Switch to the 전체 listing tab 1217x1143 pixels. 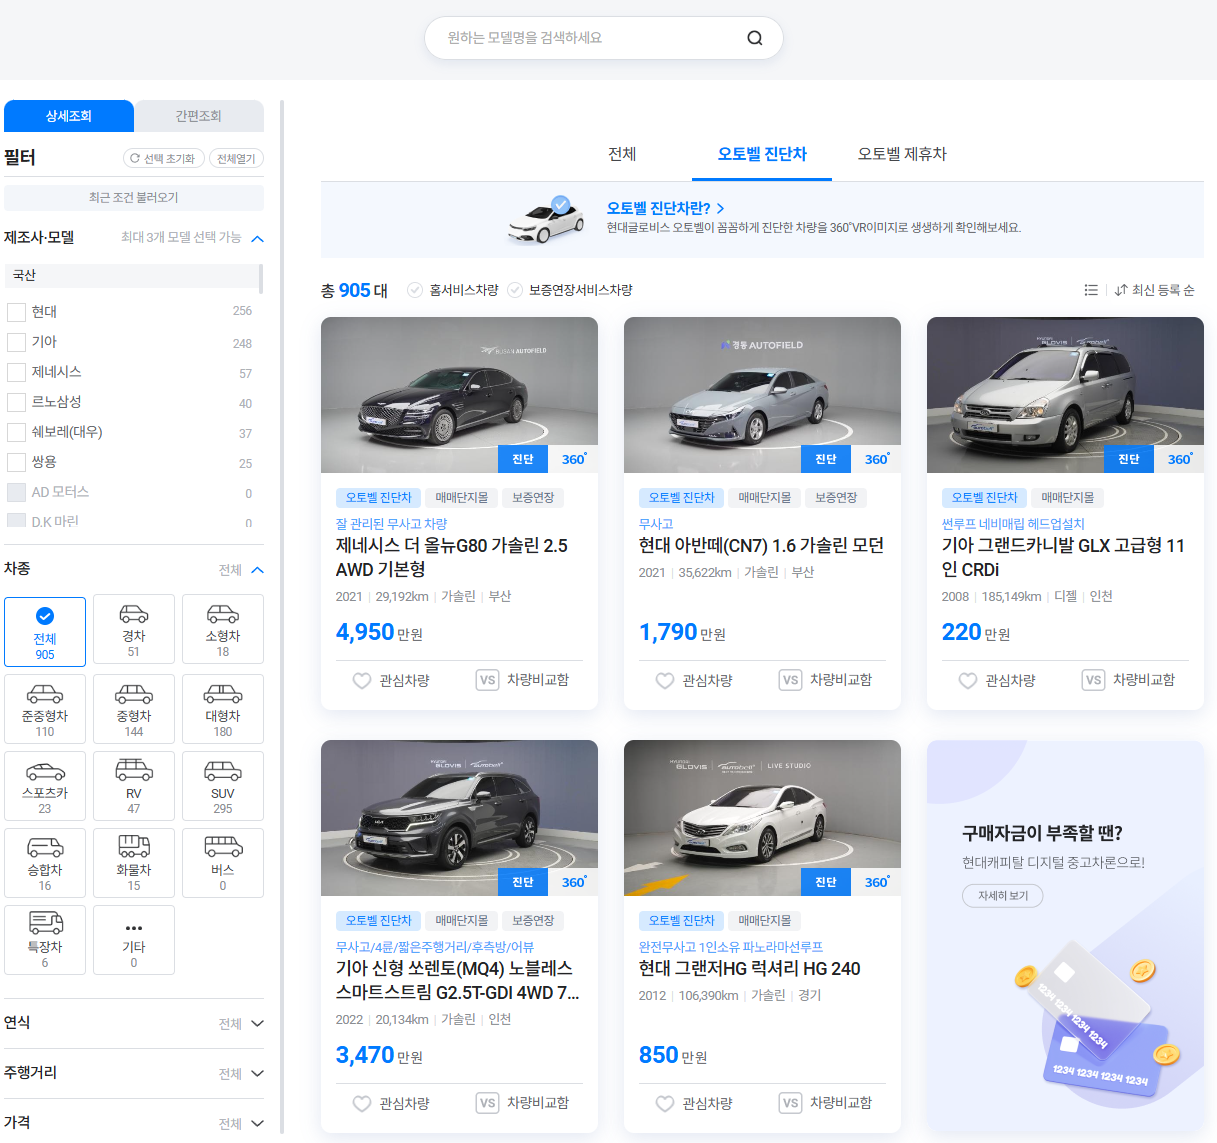click(622, 154)
